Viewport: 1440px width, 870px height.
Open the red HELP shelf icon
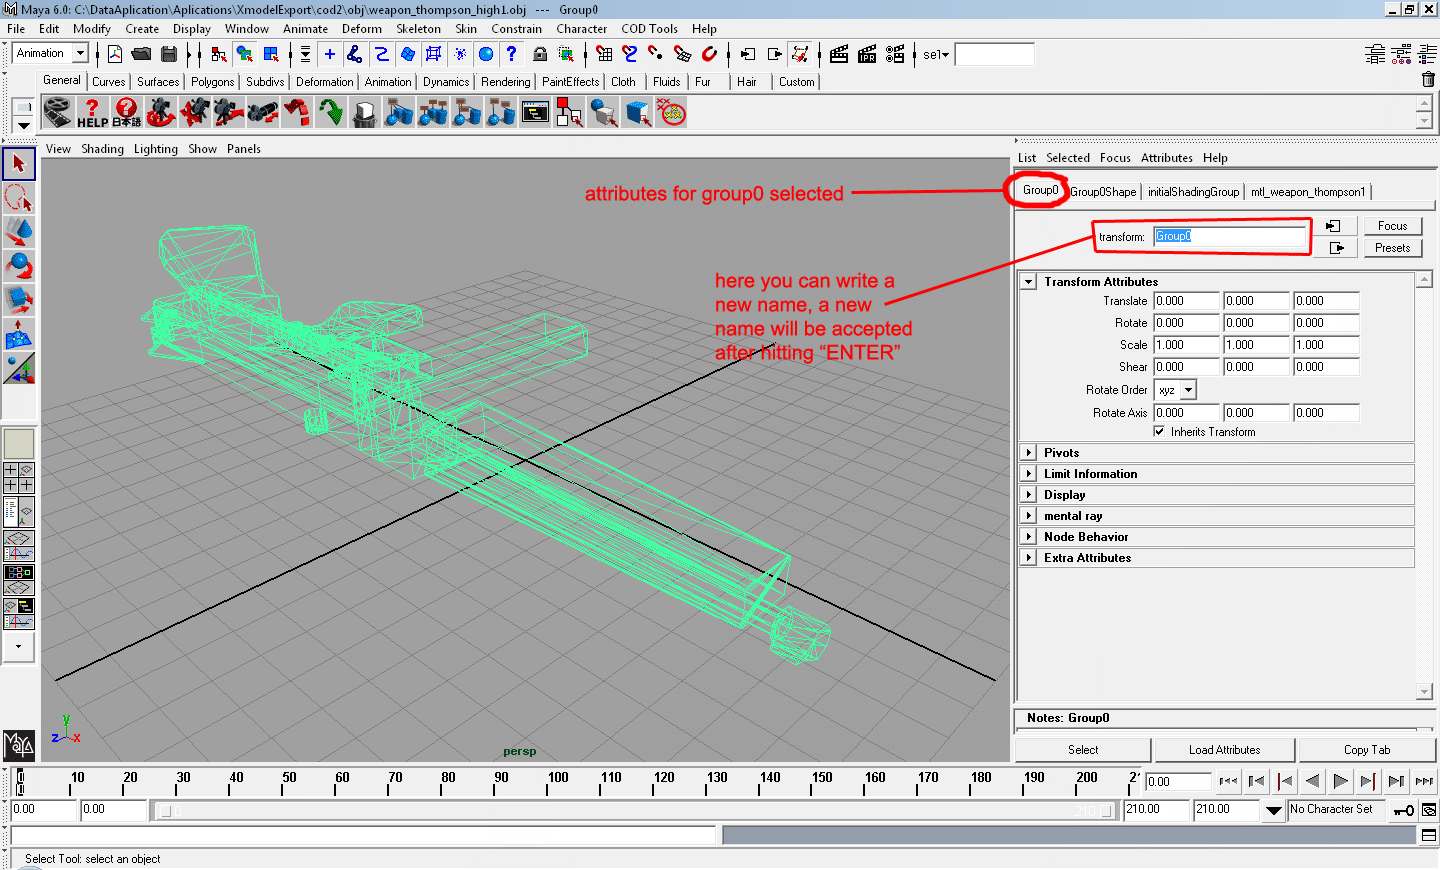(92, 112)
